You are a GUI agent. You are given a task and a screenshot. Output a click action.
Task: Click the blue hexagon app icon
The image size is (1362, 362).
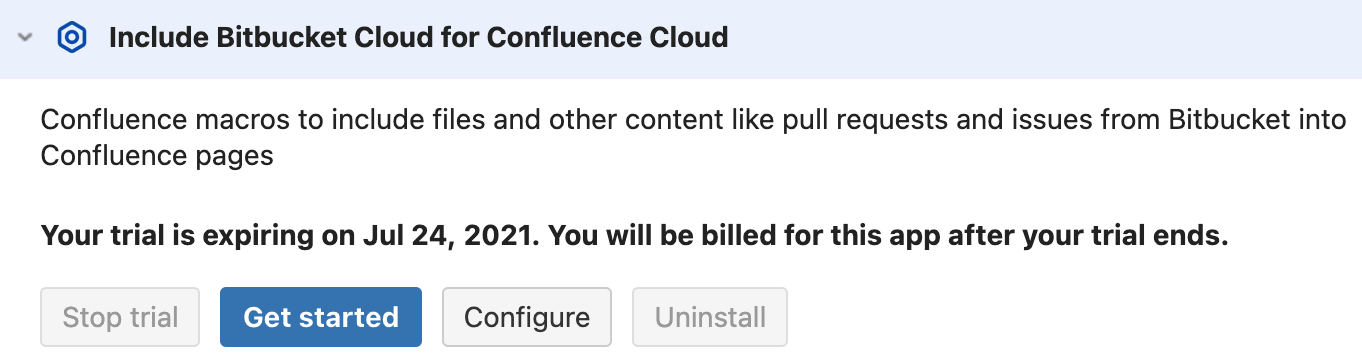[72, 38]
